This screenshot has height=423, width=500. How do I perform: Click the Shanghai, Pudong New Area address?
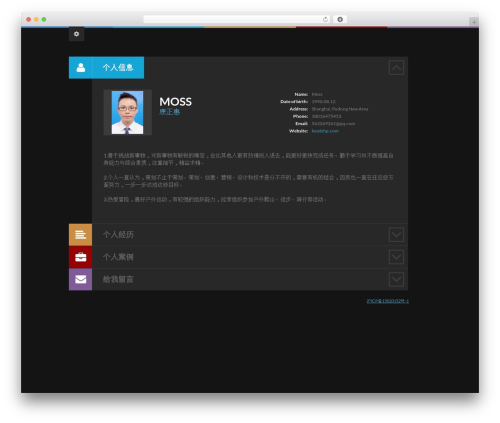pos(340,109)
